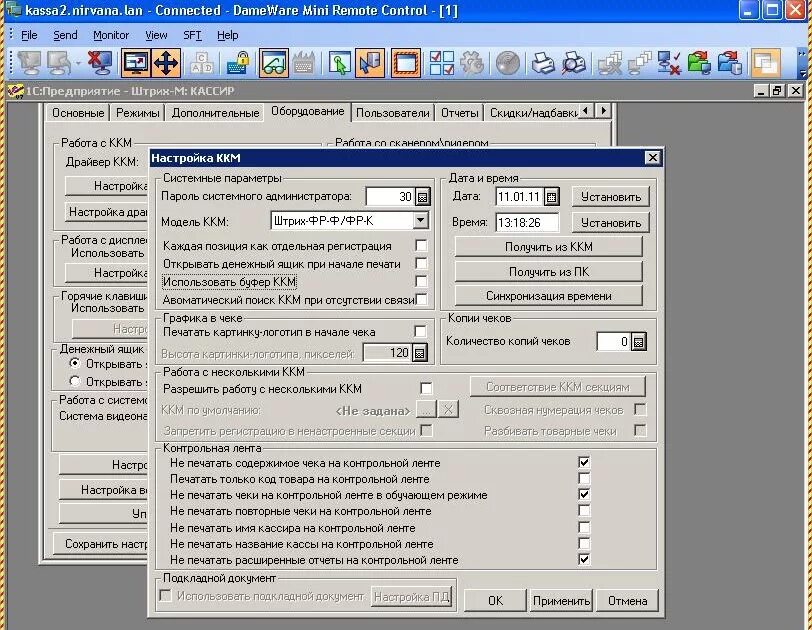Click the four-arrow move/pan toolbar icon
Image resolution: width=812 pixels, height=630 pixels.
166,63
